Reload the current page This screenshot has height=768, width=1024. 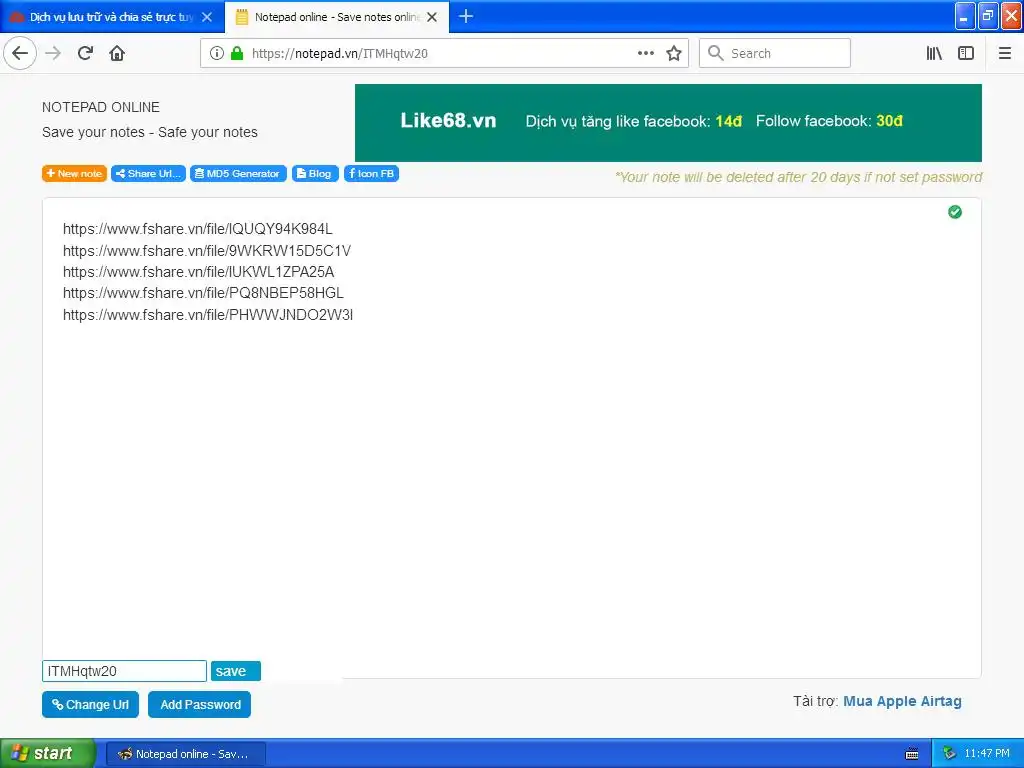click(x=85, y=53)
